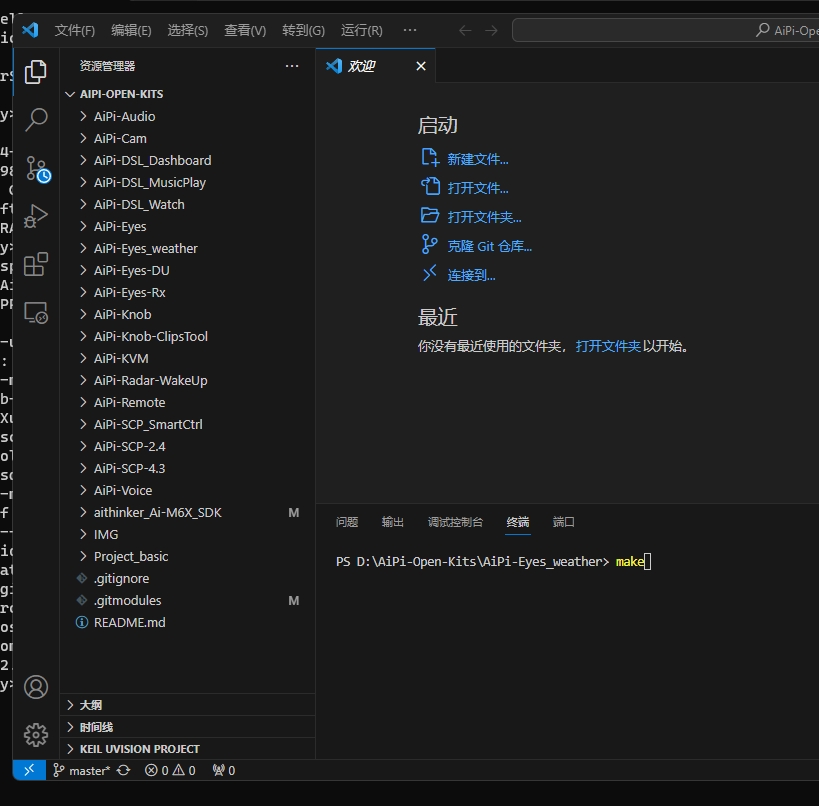819x806 pixels.
Task: Expand the AiPi-Audio folder
Action: coord(188,116)
